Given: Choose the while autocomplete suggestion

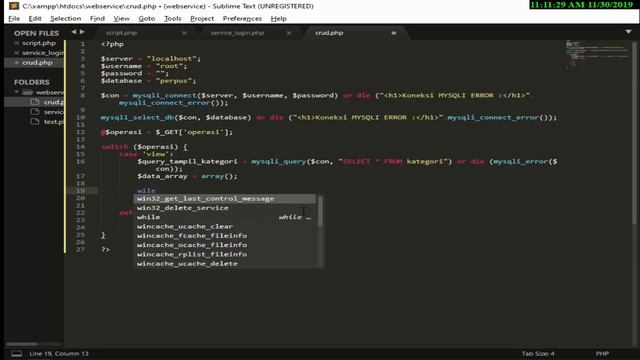Looking at the screenshot, I should (225, 217).
